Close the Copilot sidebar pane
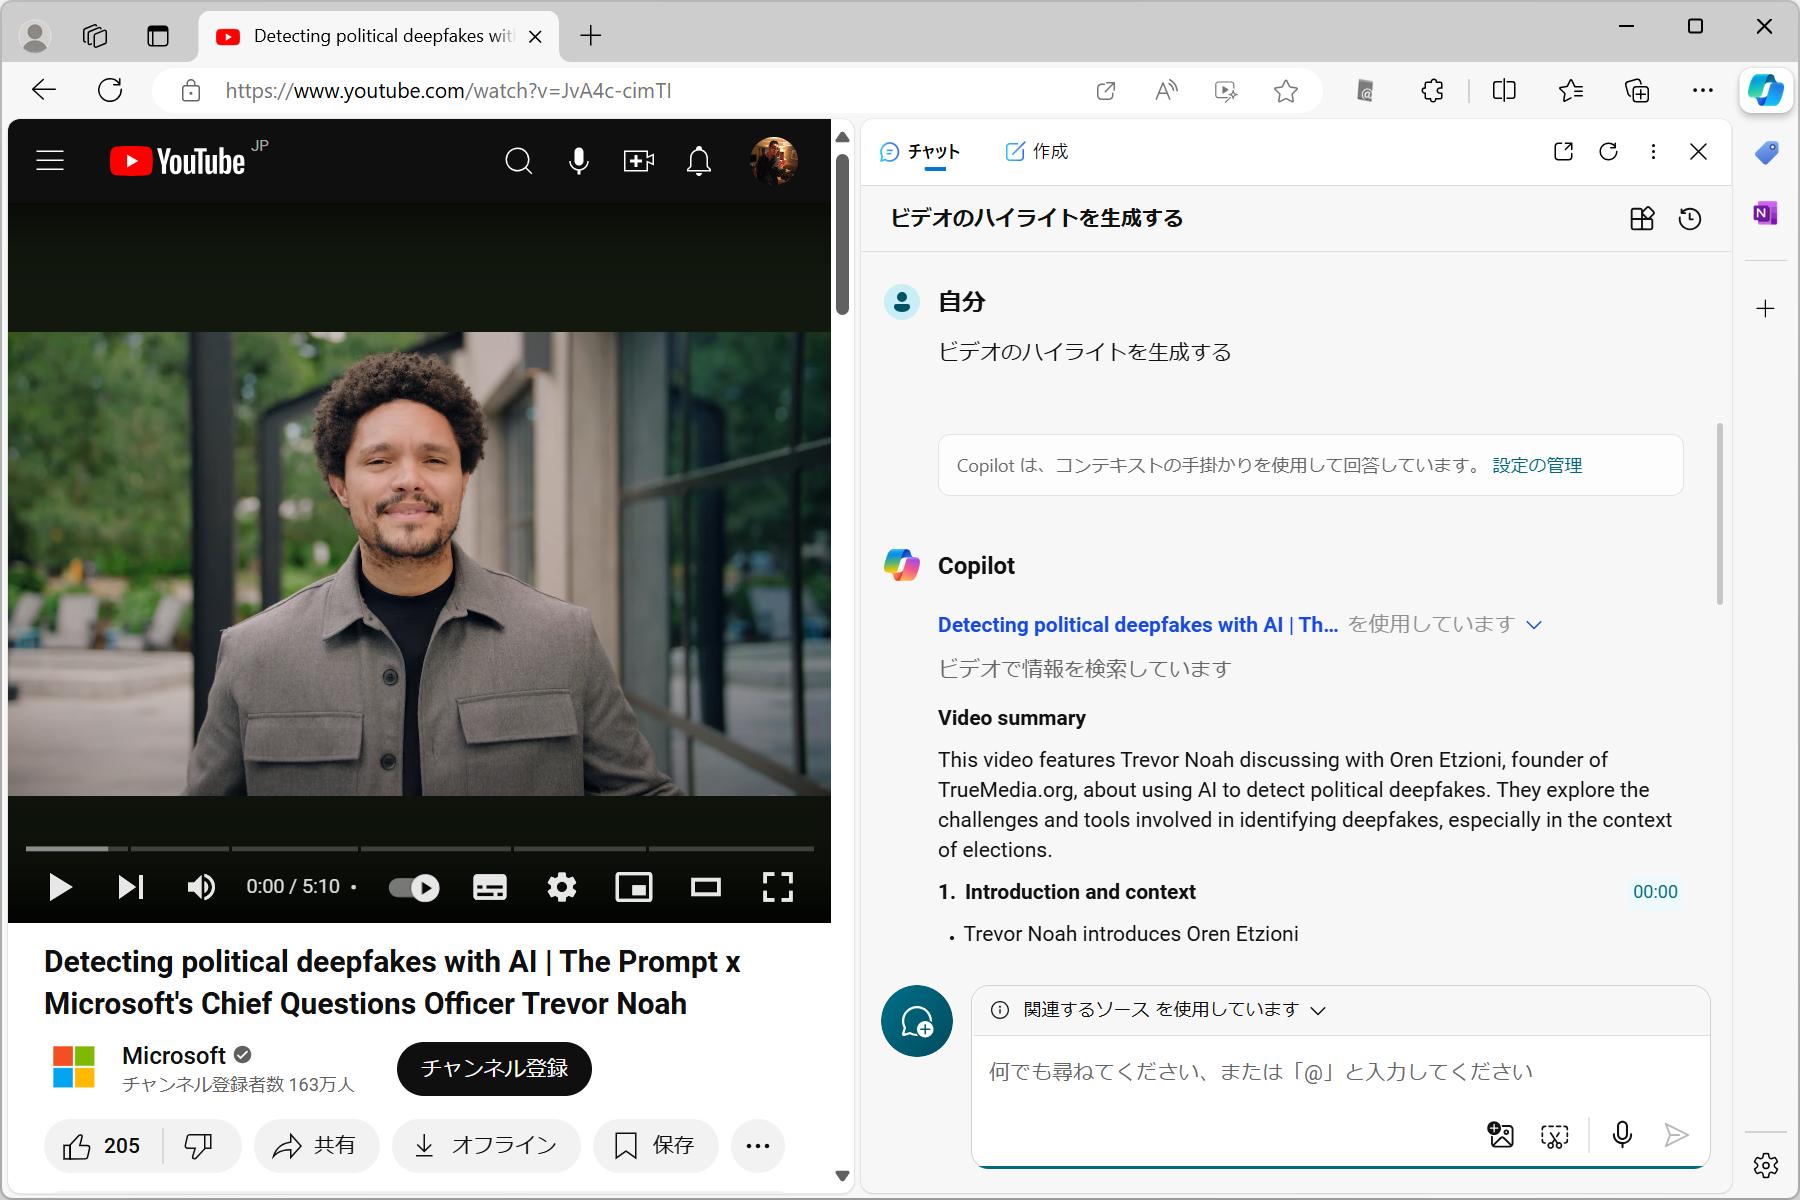Image resolution: width=1800 pixels, height=1200 pixels. click(x=1698, y=151)
